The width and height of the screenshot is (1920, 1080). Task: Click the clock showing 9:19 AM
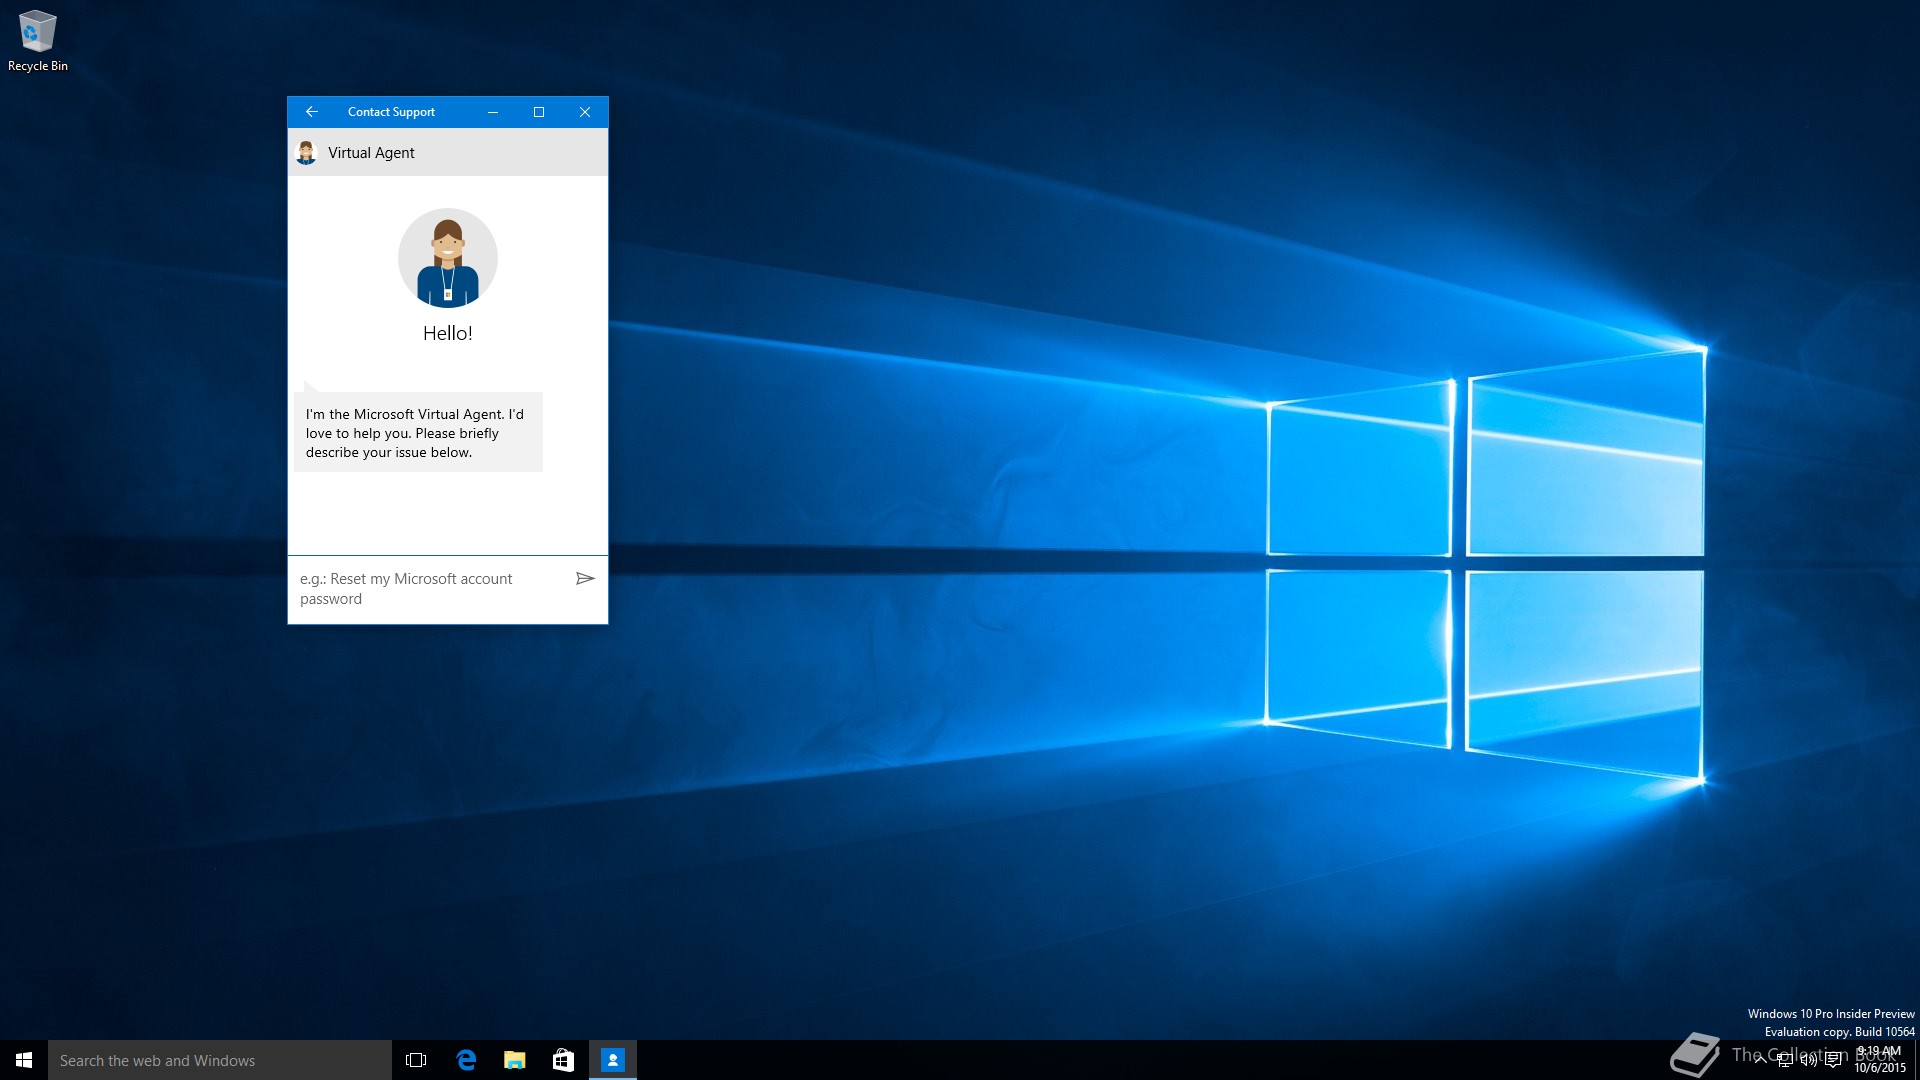[x=1880, y=1060]
